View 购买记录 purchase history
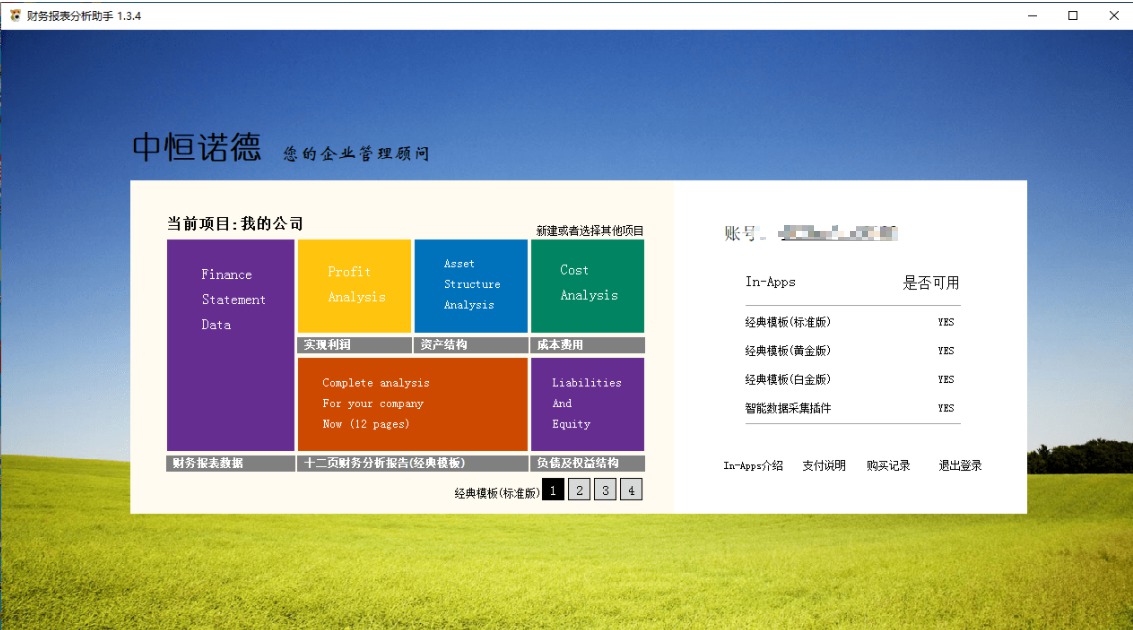 point(888,466)
